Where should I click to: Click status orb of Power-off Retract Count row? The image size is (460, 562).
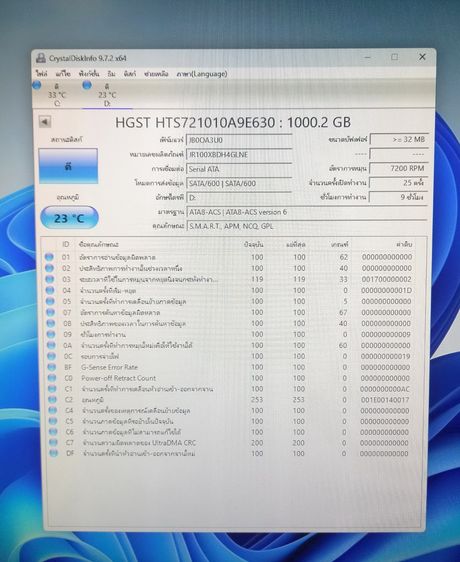[x=52, y=378]
